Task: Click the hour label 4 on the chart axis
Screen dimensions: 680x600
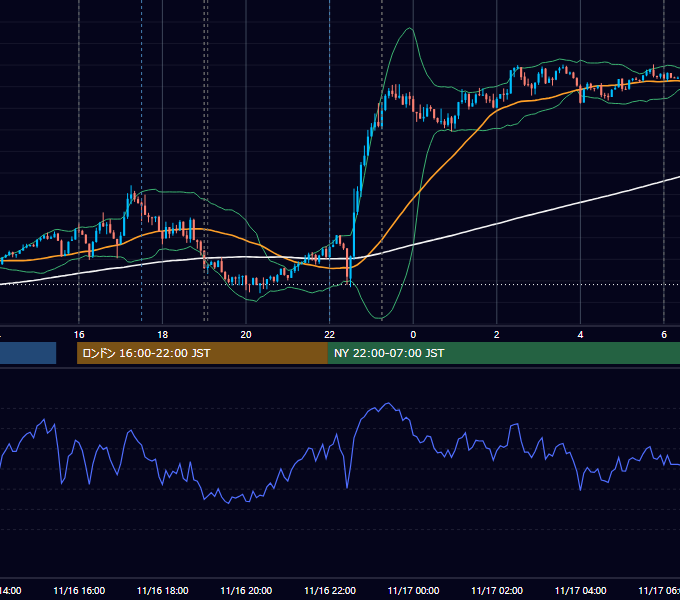Action: (x=580, y=335)
